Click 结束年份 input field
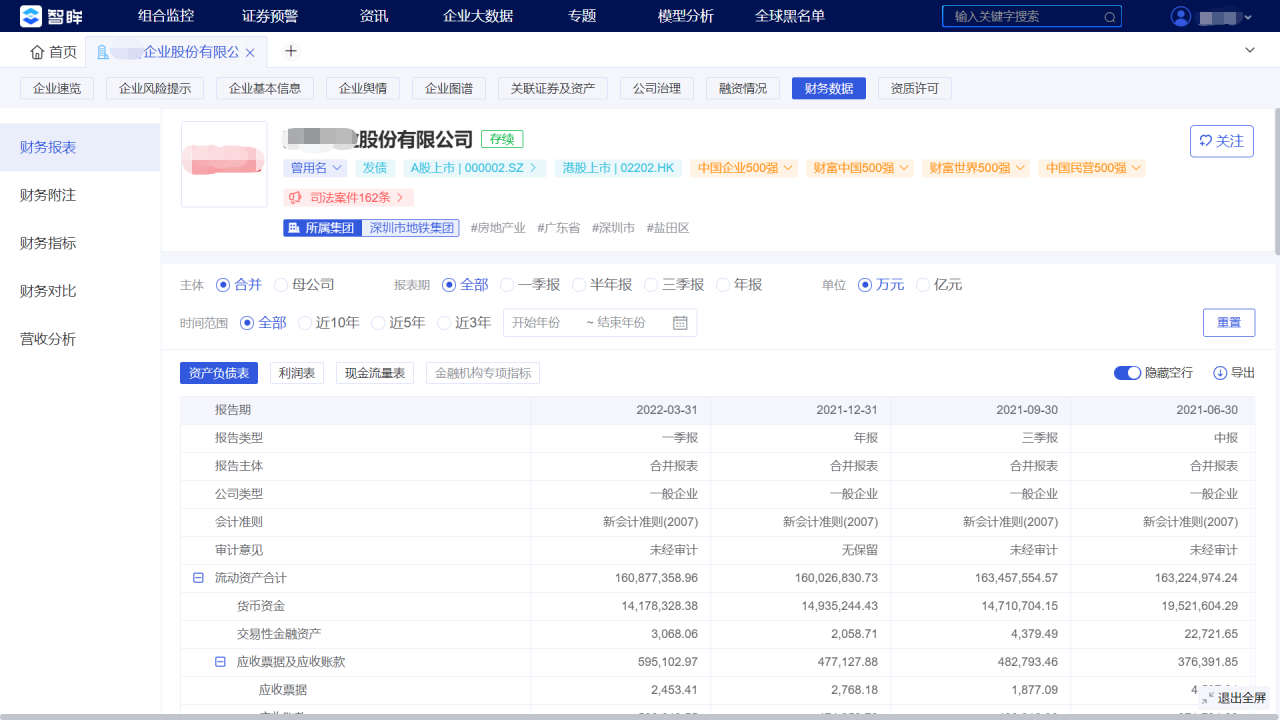This screenshot has height=720, width=1280. tap(621, 323)
